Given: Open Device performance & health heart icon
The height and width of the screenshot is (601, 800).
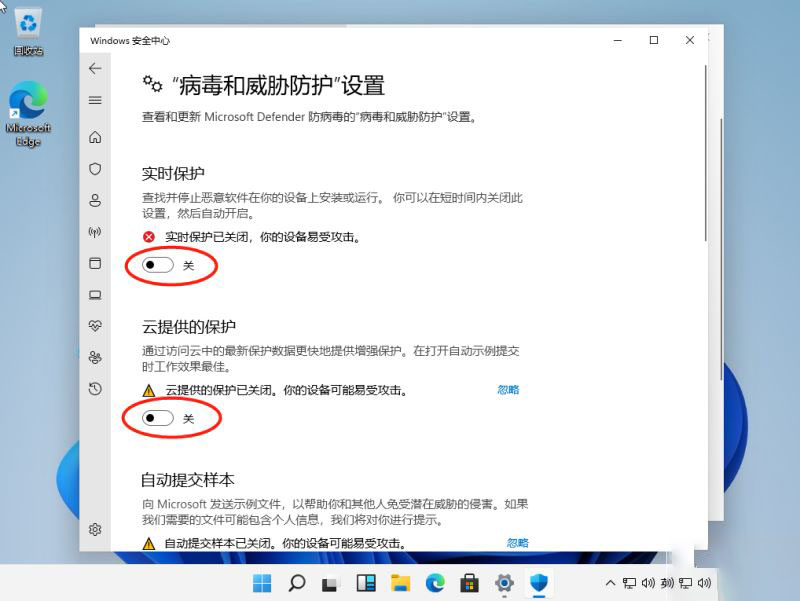Looking at the screenshot, I should (x=95, y=326).
